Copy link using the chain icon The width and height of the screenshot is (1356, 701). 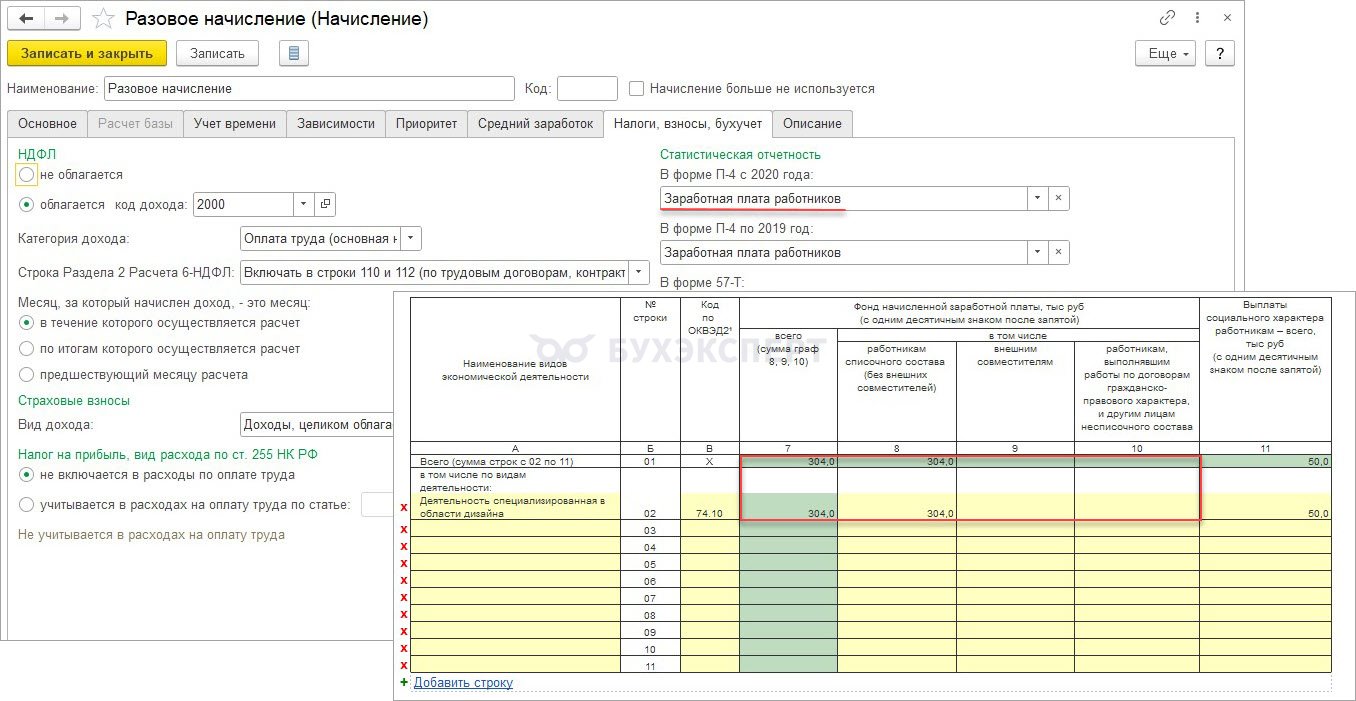1167,18
